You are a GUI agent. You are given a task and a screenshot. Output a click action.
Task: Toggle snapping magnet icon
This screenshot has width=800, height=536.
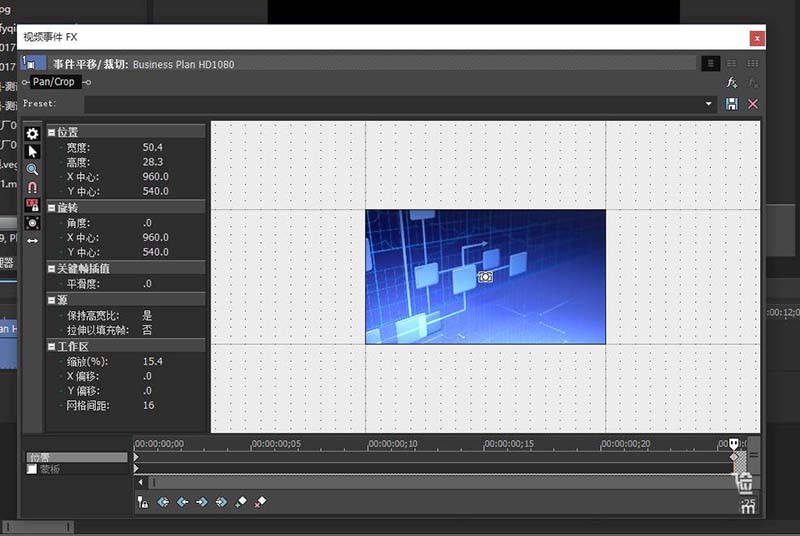coord(32,187)
